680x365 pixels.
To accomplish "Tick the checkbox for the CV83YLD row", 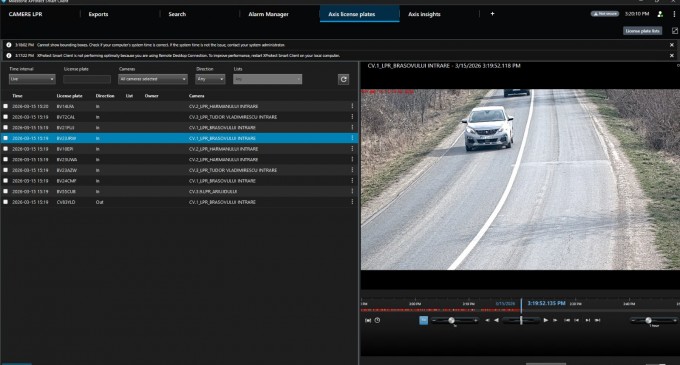I will [6, 202].
